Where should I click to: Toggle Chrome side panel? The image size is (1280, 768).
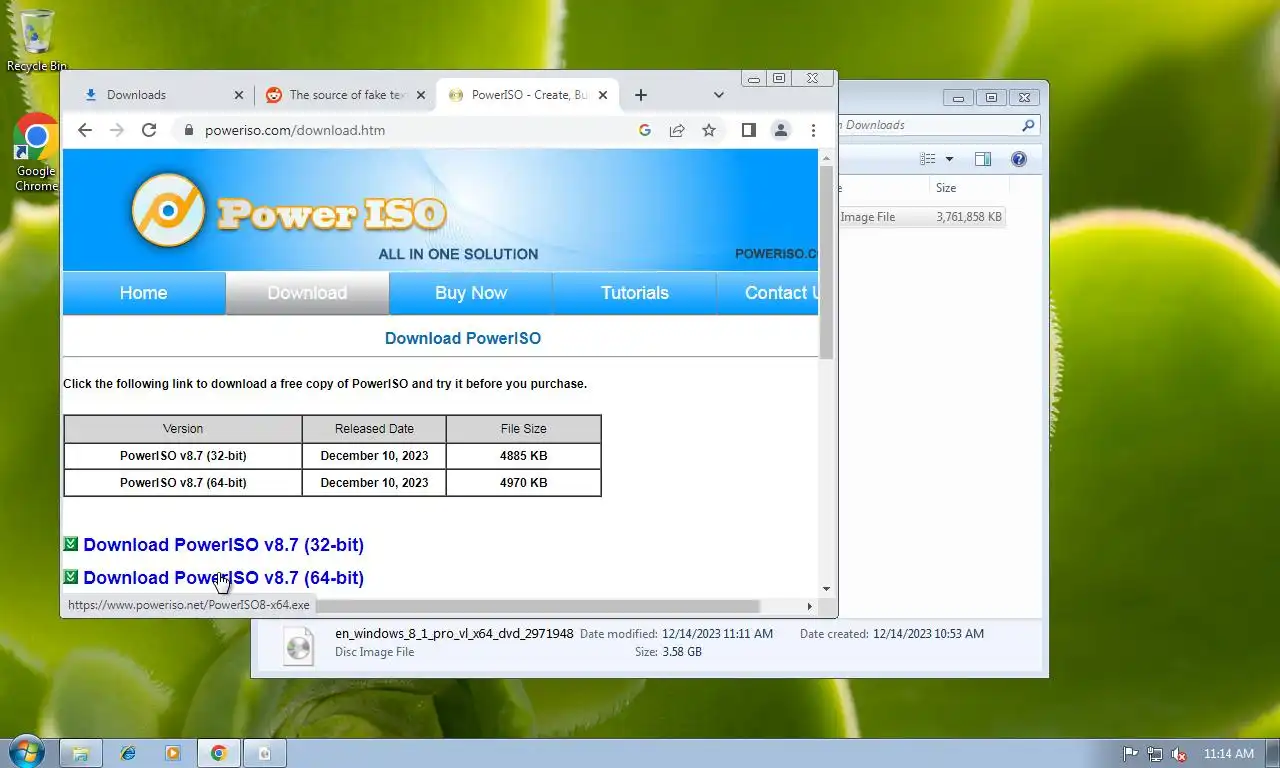tap(748, 130)
